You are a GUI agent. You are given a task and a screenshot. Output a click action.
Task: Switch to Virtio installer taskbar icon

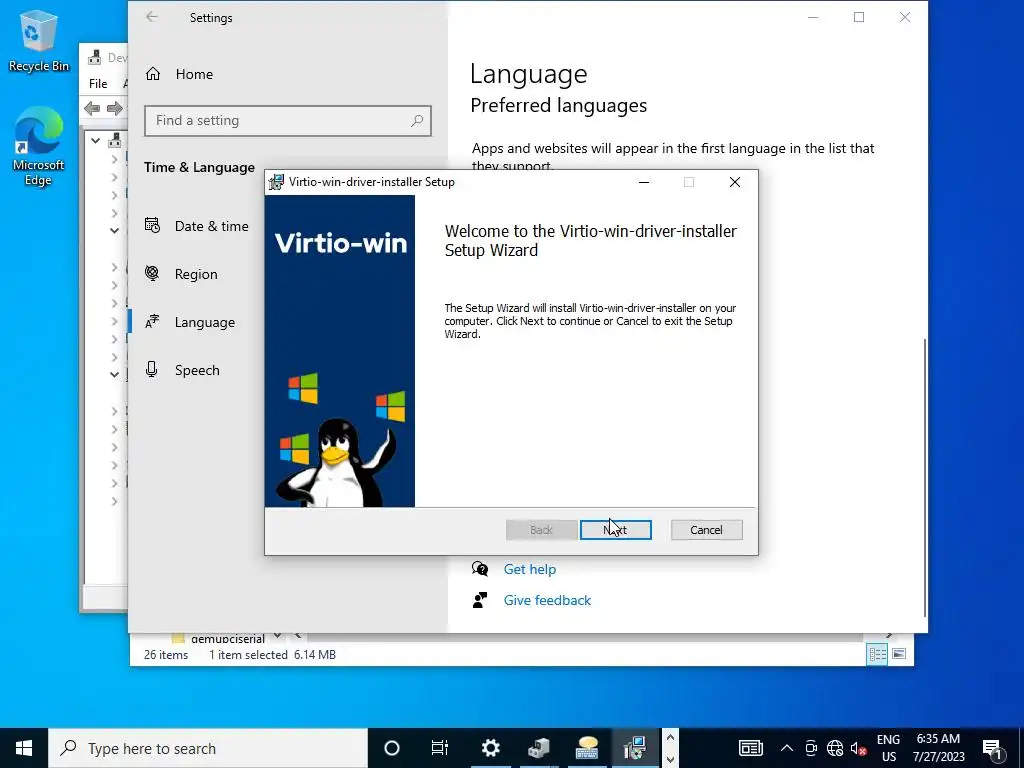634,748
